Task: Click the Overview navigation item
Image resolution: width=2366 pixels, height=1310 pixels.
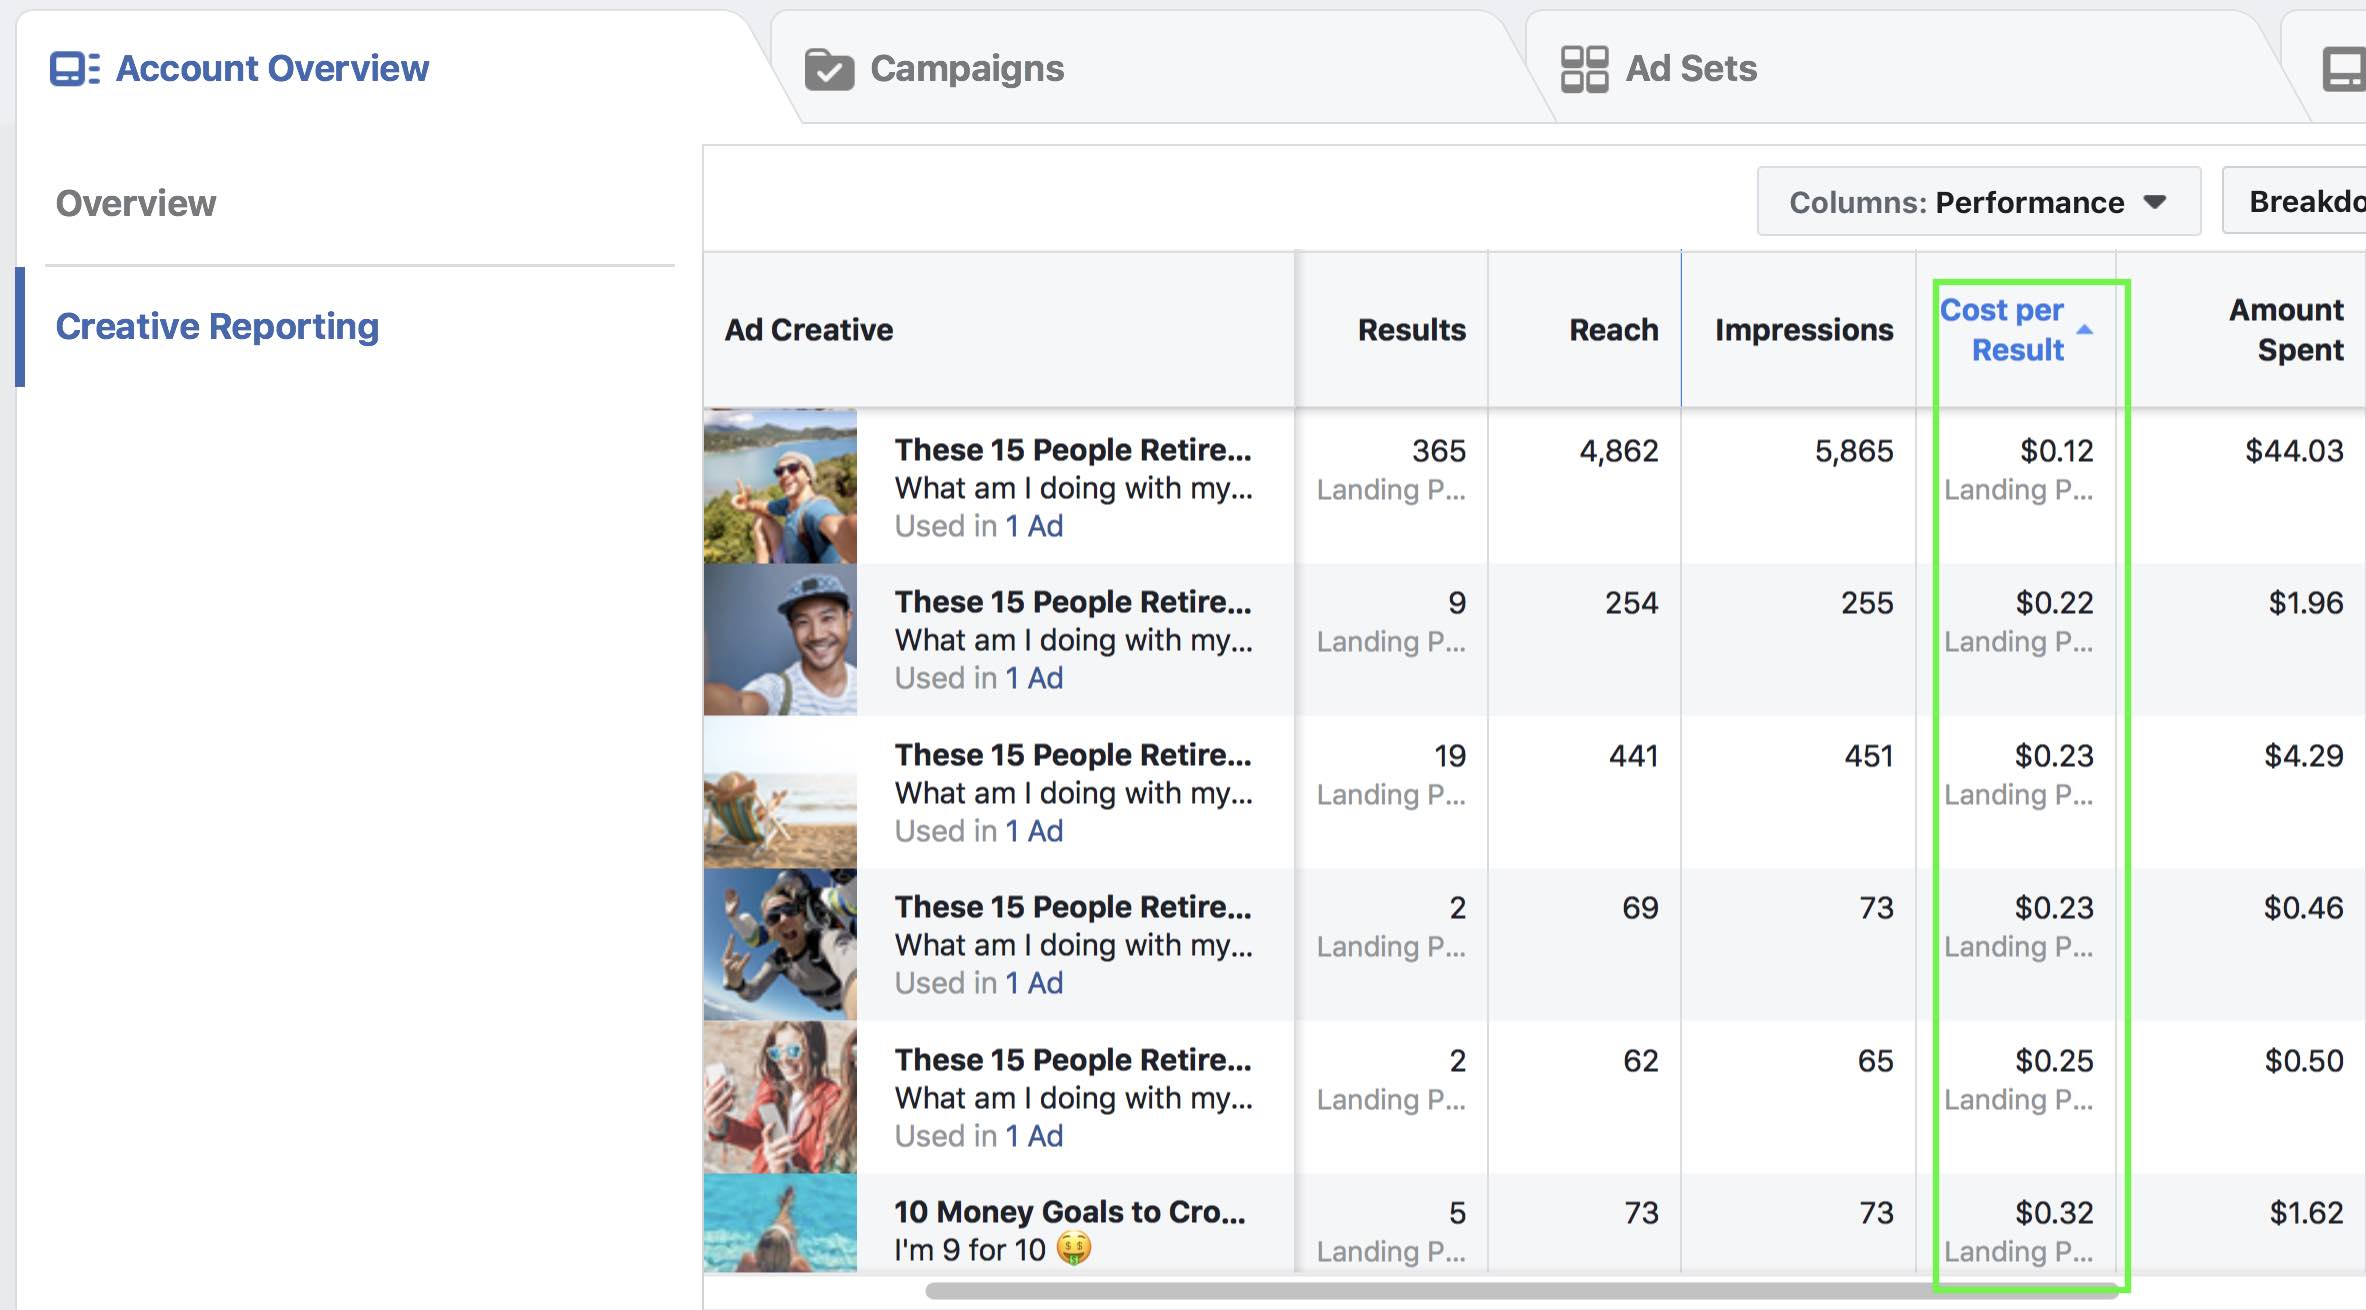Action: [x=134, y=200]
